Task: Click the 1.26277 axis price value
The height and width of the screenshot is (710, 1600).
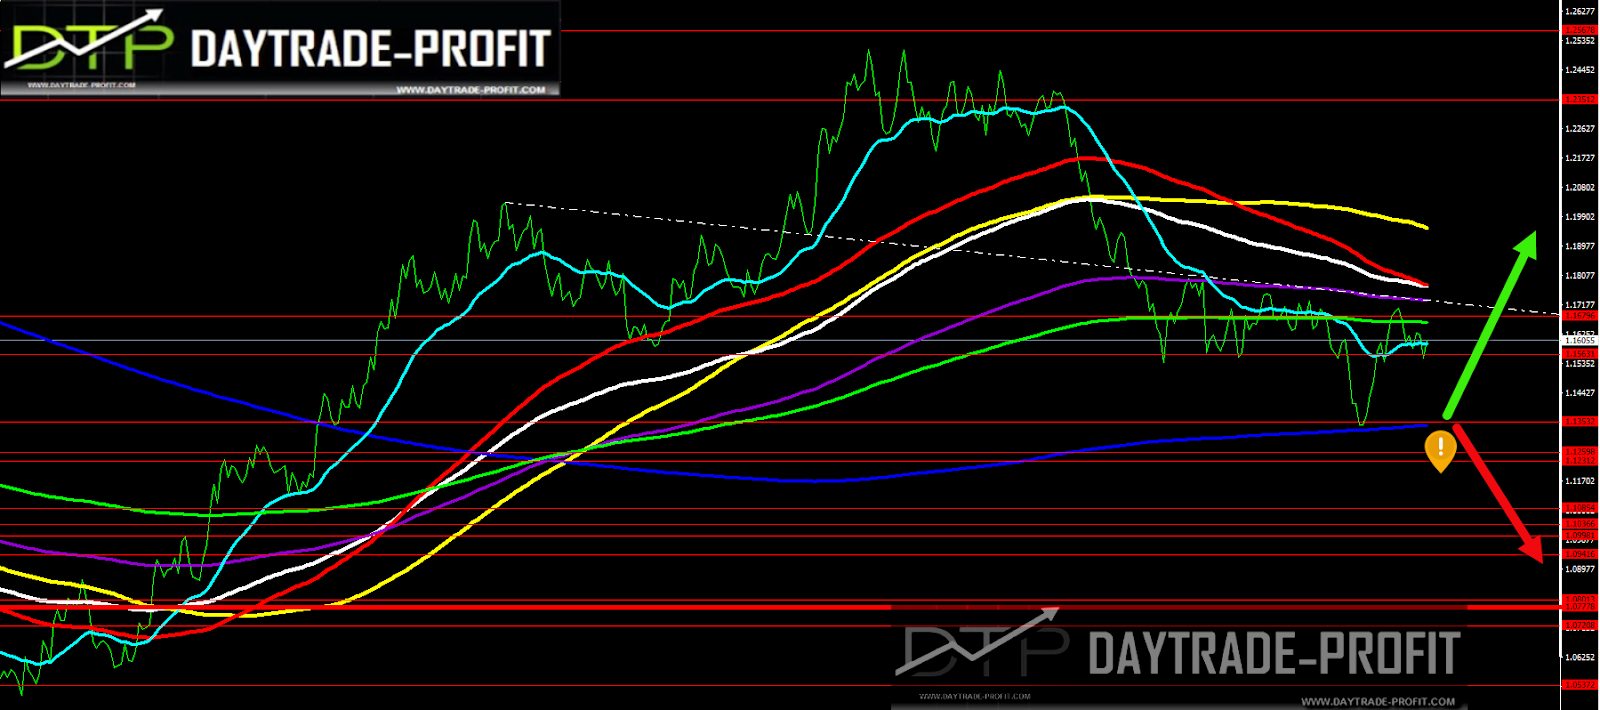Action: pyautogui.click(x=1580, y=12)
